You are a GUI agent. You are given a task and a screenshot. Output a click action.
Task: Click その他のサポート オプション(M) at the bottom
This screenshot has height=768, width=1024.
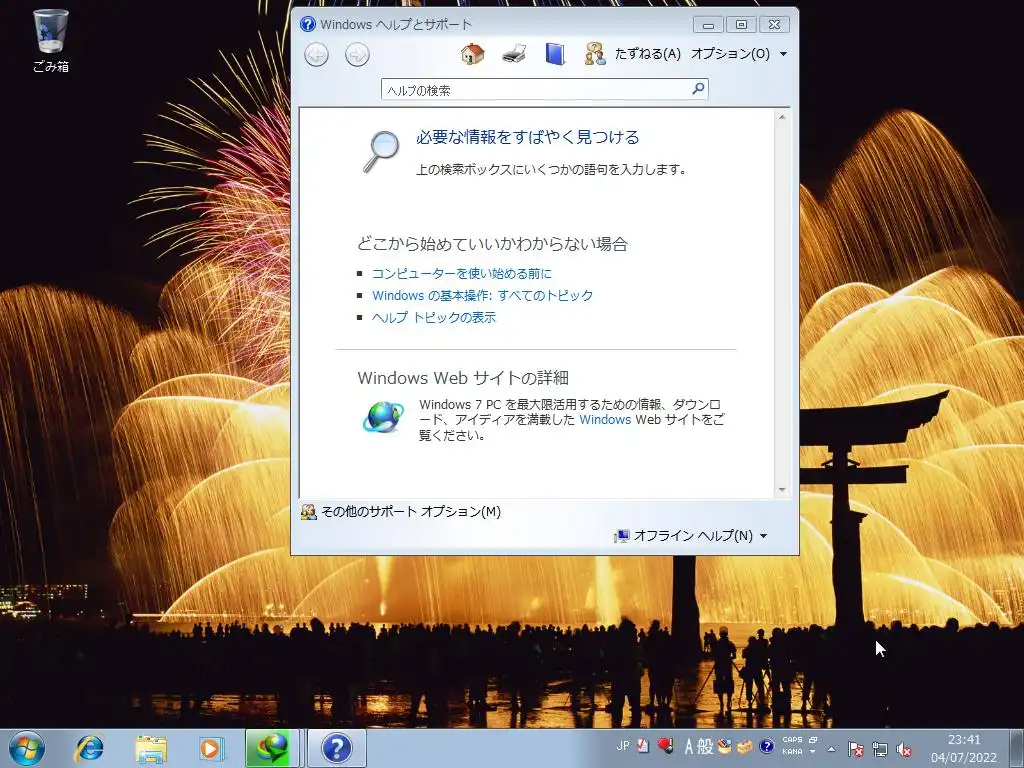point(401,512)
